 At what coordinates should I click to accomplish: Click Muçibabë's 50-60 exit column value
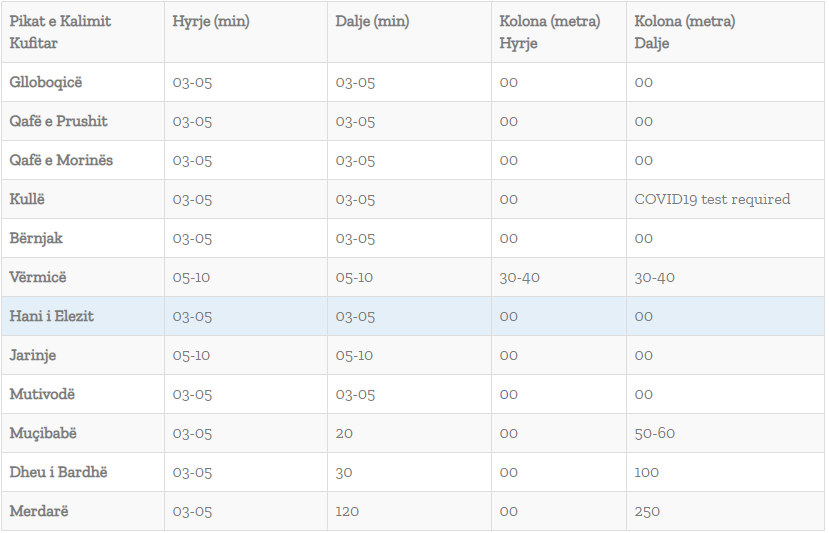pos(654,433)
